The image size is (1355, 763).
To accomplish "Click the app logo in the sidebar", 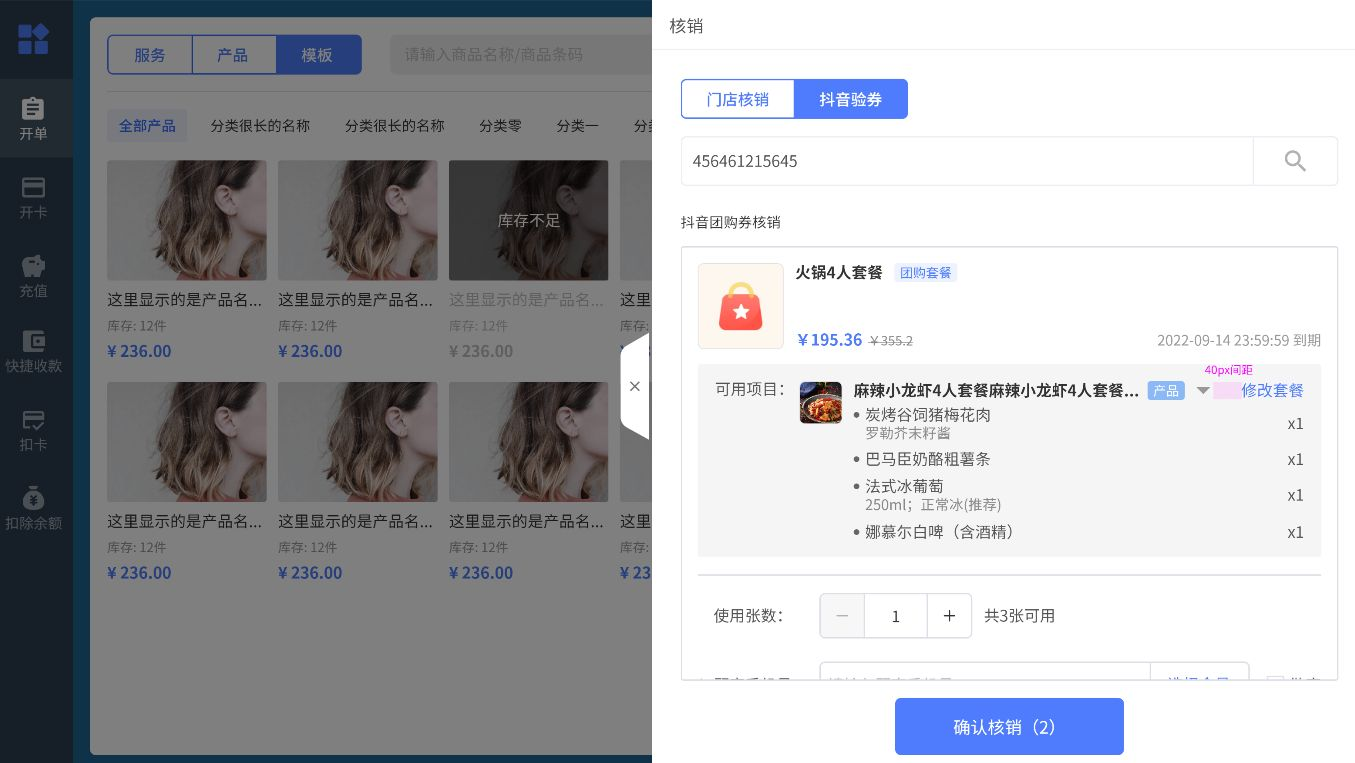I will 33,39.
